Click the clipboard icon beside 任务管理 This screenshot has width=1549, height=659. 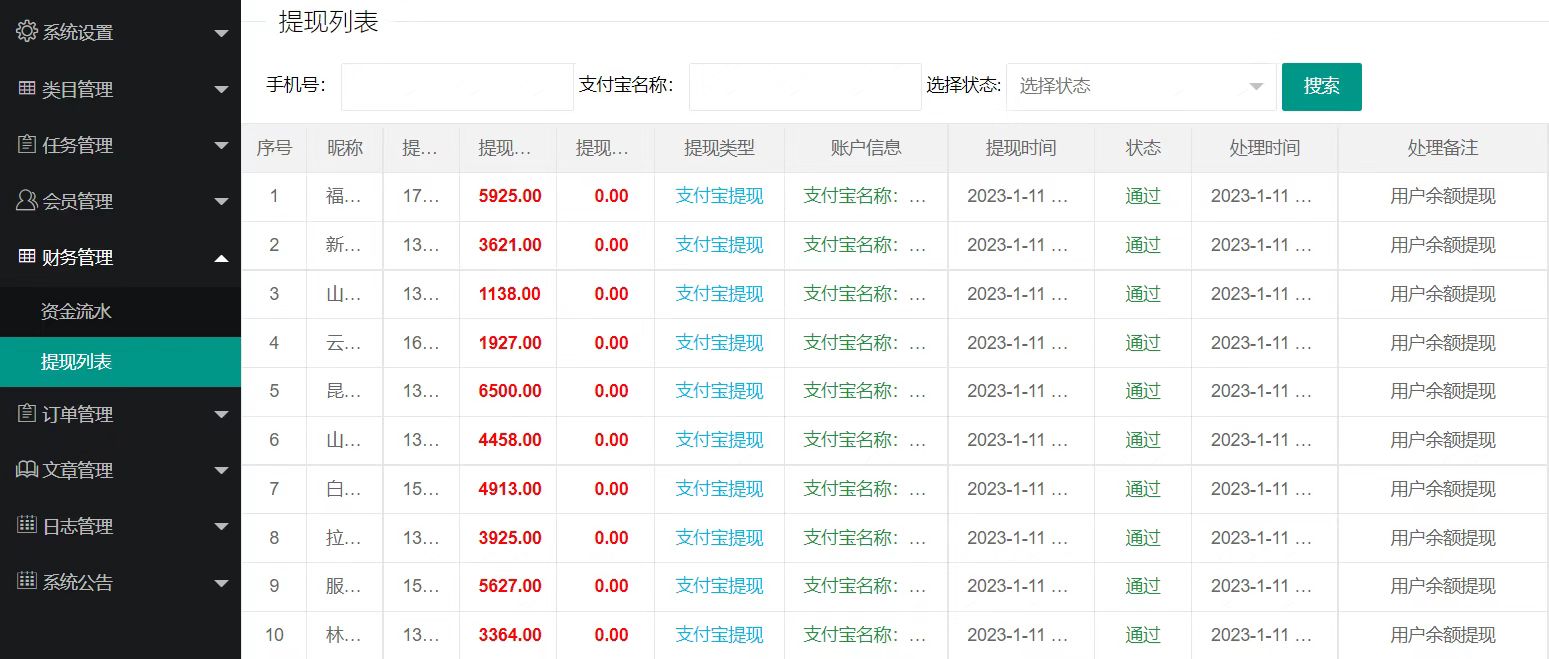coord(27,145)
